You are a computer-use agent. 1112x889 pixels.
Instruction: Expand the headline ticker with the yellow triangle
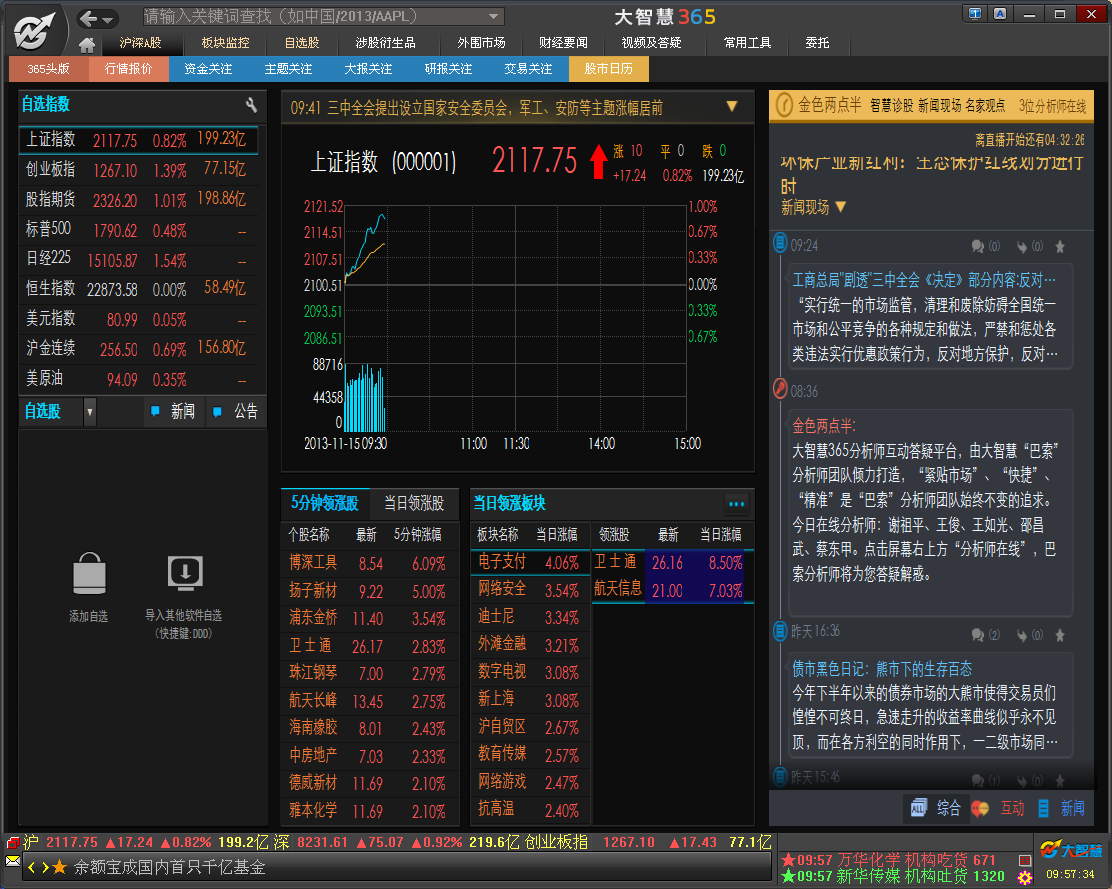pos(731,107)
